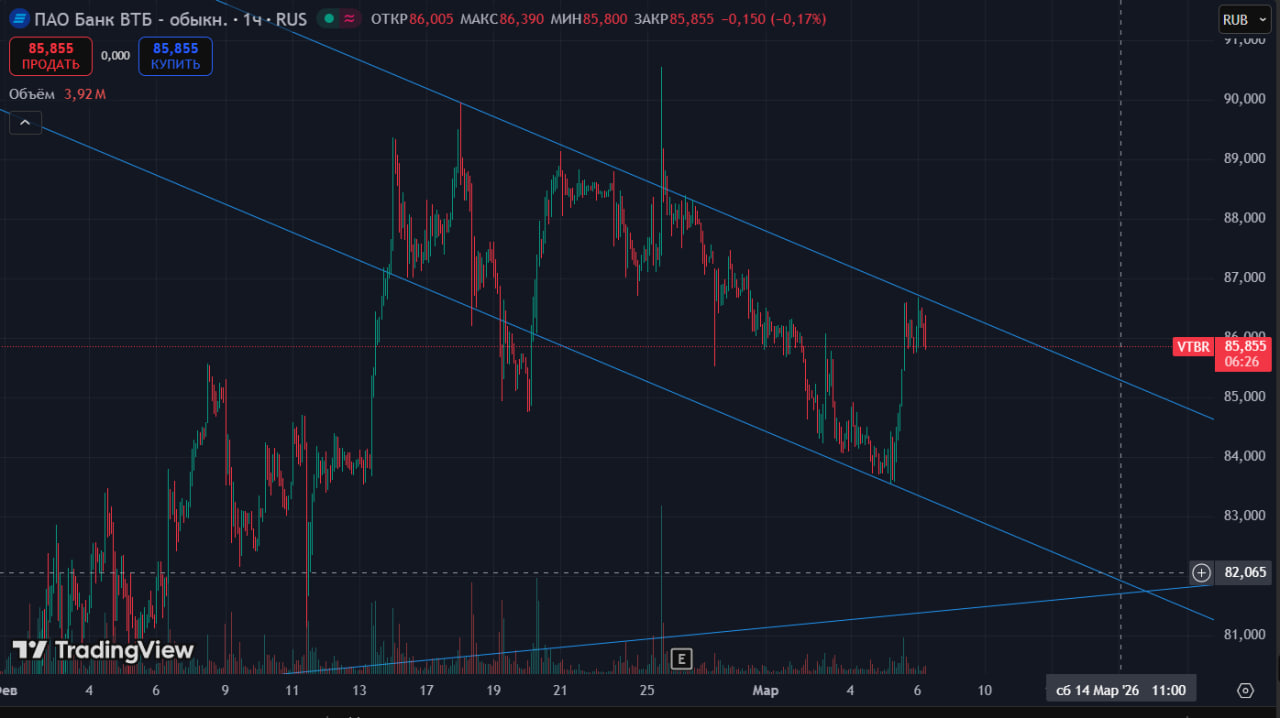Click the volume value 3,92 M
Image resolution: width=1280 pixels, height=718 pixels.
click(85, 94)
